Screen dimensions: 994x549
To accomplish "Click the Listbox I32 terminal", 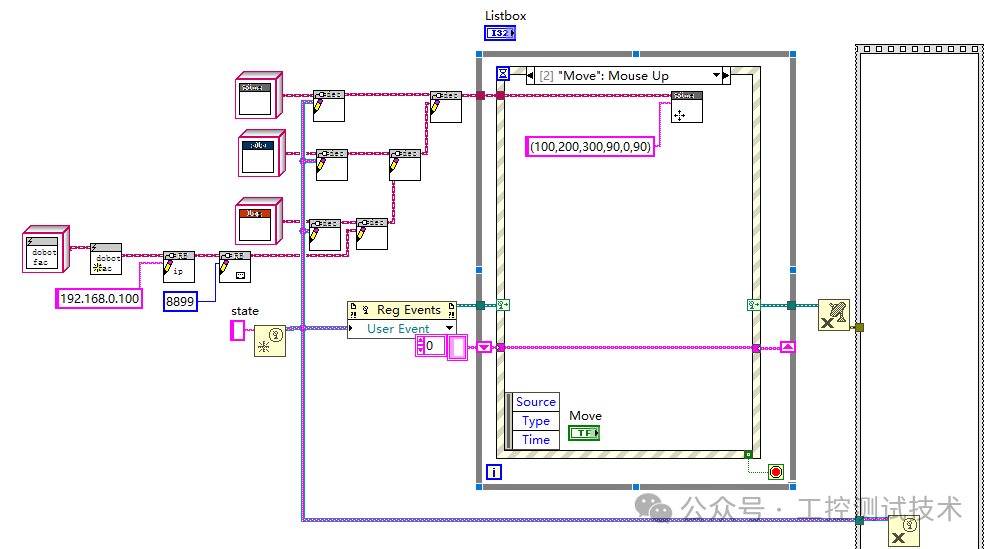I will [500, 33].
